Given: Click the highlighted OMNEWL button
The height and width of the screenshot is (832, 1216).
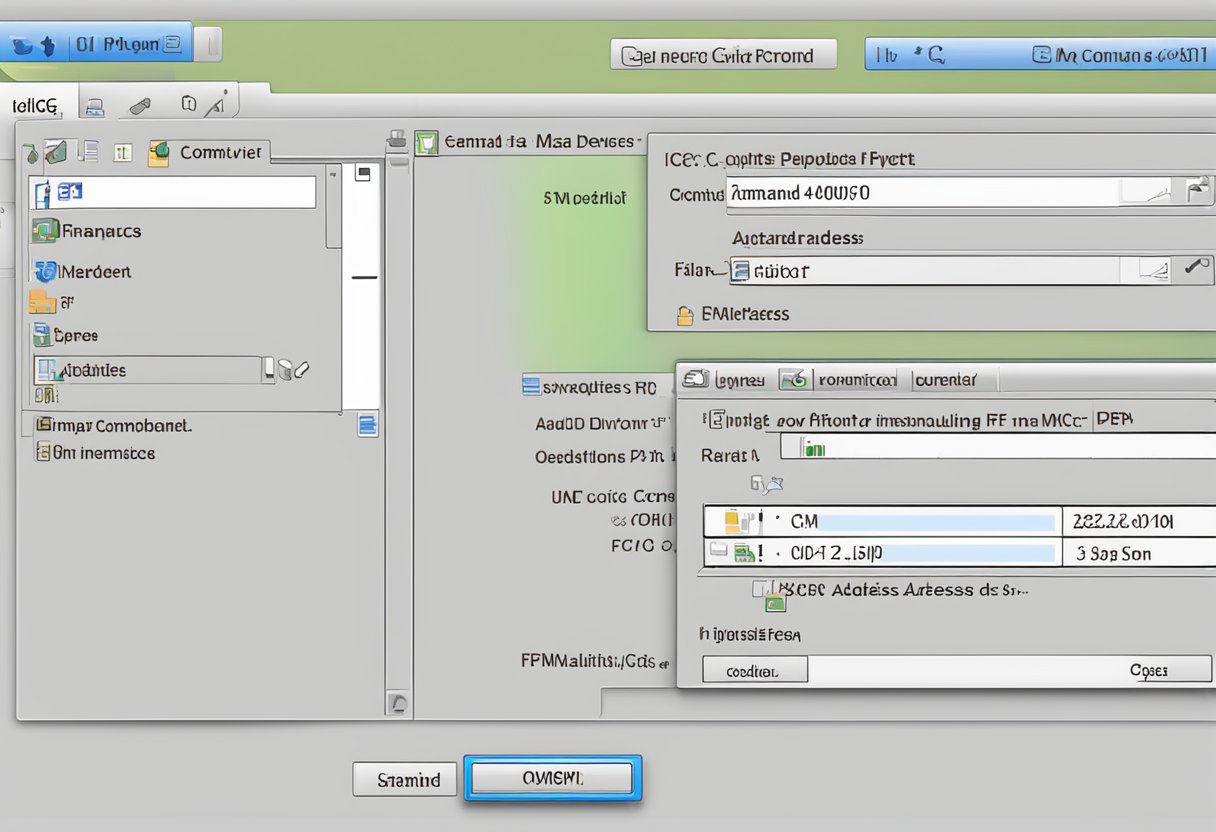Looking at the screenshot, I should click(552, 777).
